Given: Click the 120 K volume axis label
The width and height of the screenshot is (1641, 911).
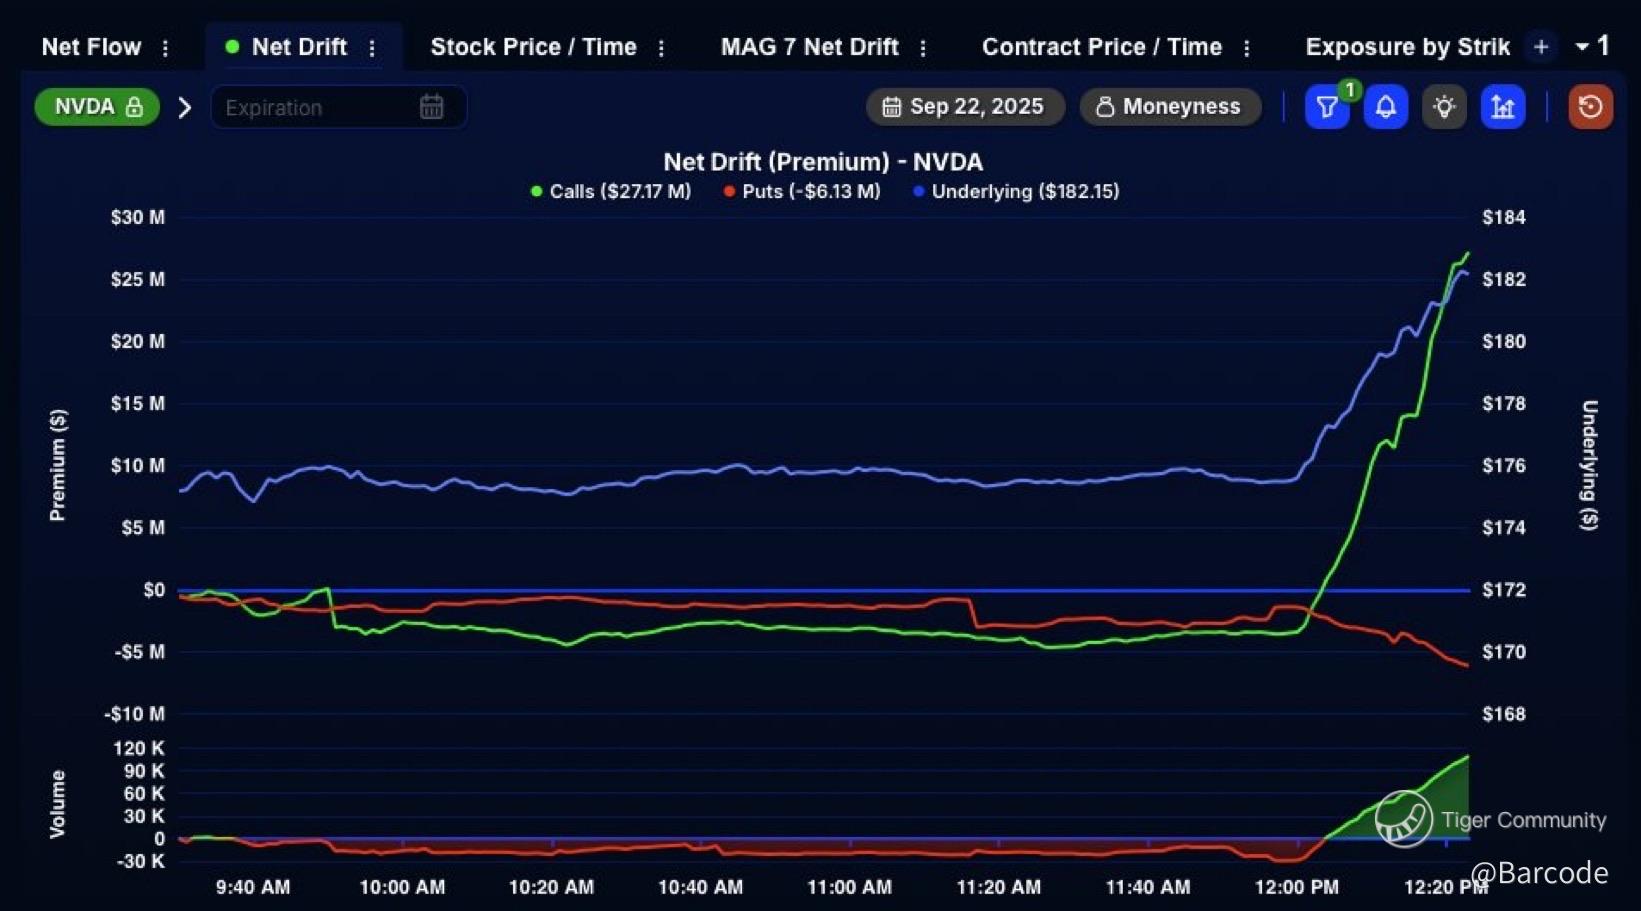Looking at the screenshot, I should pos(139,748).
